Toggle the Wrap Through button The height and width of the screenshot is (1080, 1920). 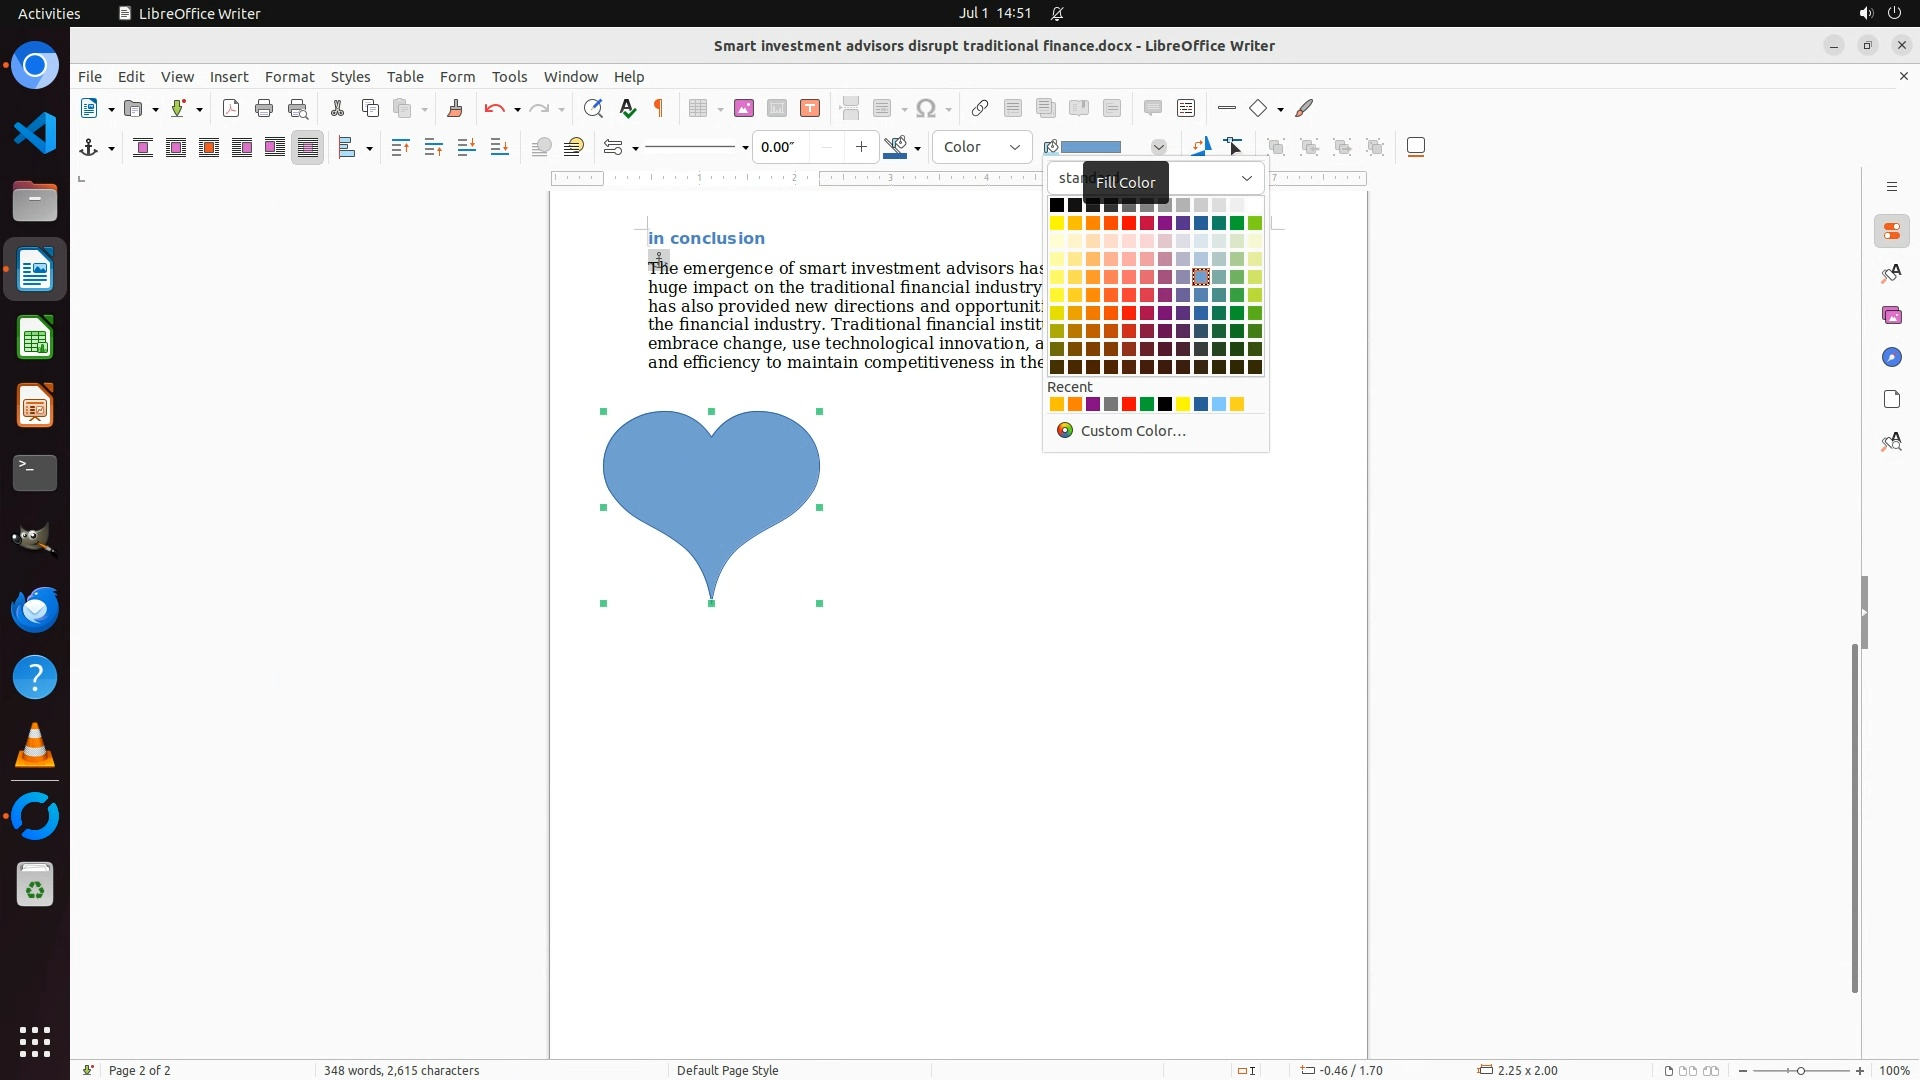308,148
